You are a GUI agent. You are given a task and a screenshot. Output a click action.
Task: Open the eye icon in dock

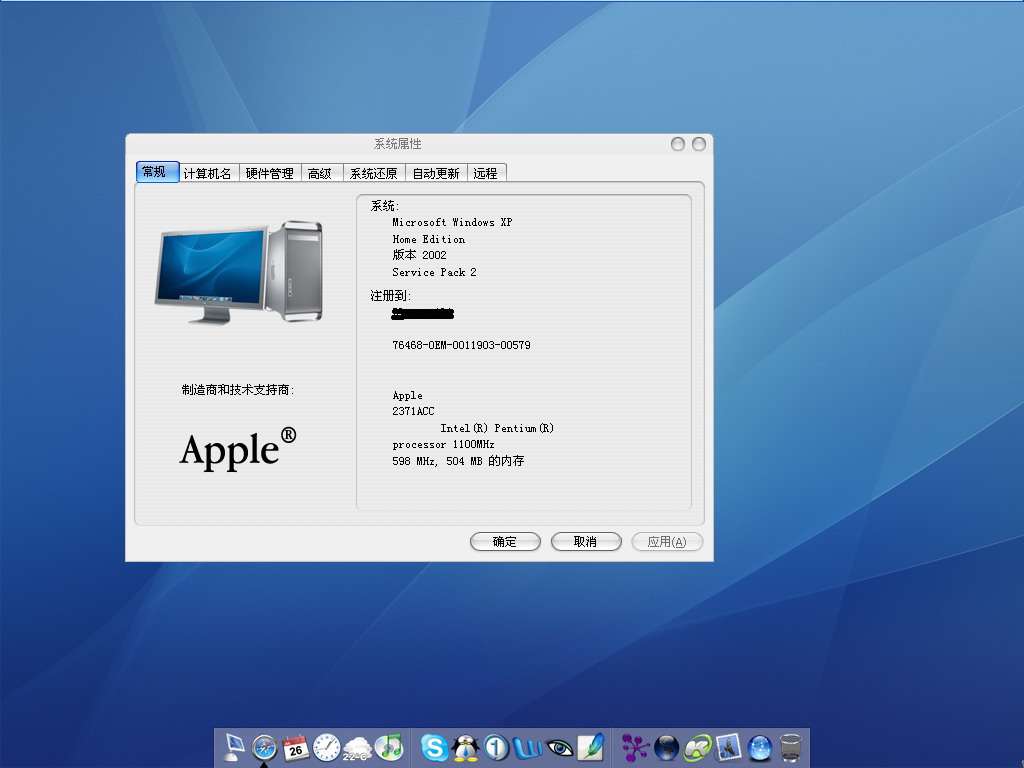coord(559,747)
